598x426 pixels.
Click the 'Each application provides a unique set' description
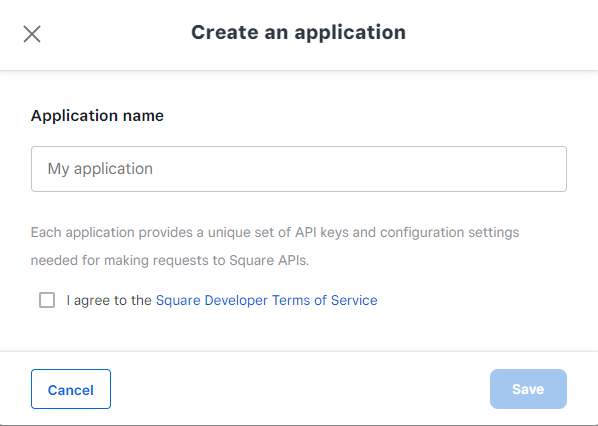(275, 246)
